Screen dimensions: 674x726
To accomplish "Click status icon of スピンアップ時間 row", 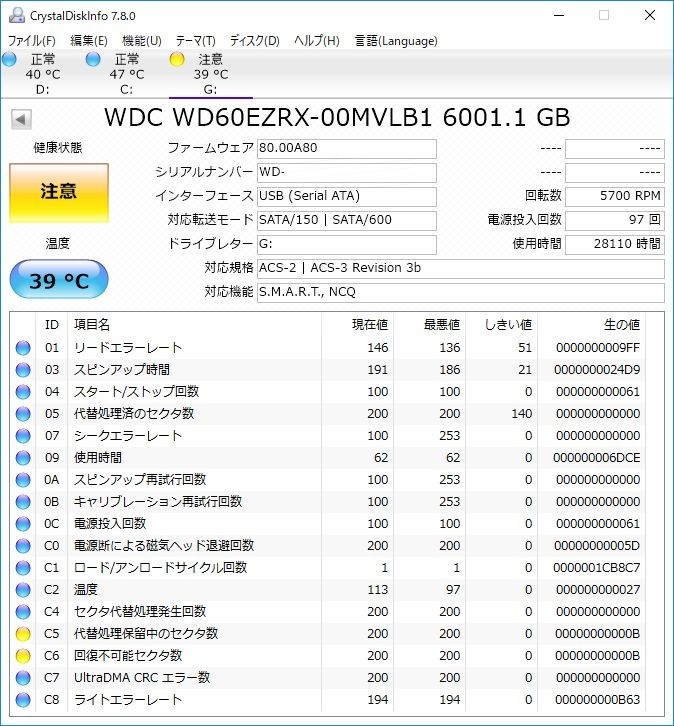I will pos(23,370).
